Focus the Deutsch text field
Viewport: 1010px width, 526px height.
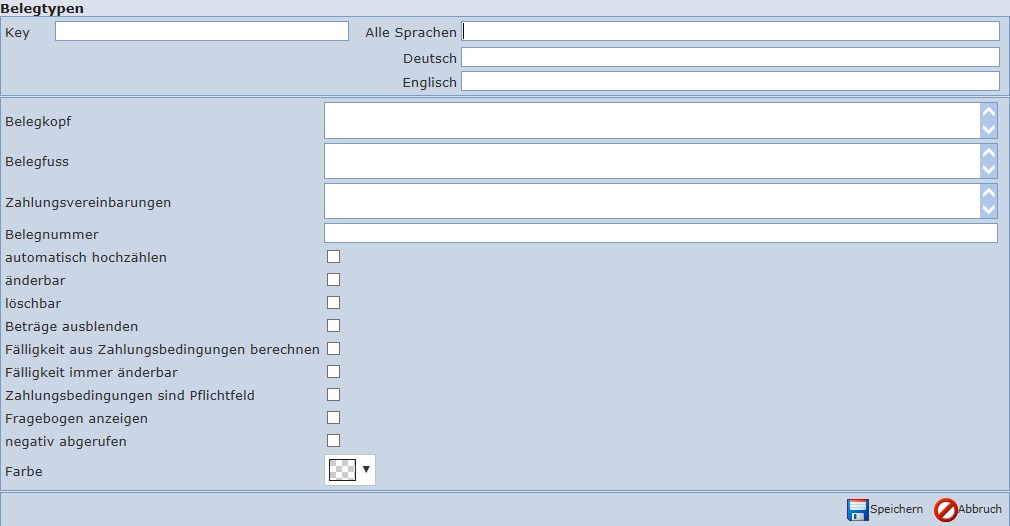coord(729,58)
